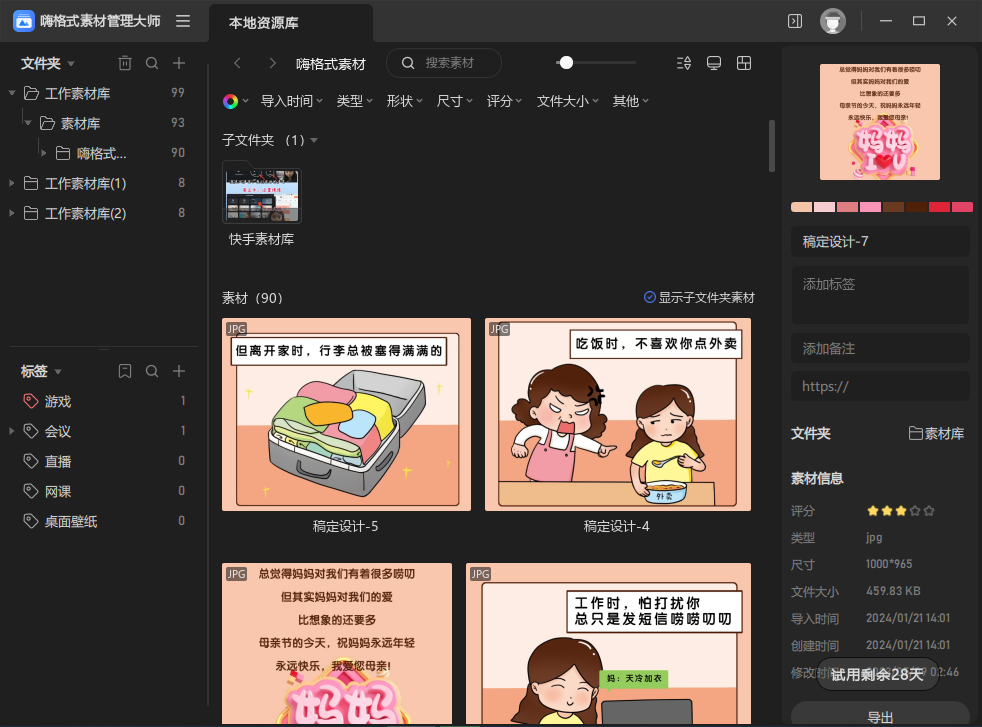The image size is (982, 727).
Task: Click the app logo icon
Action: 24,21
